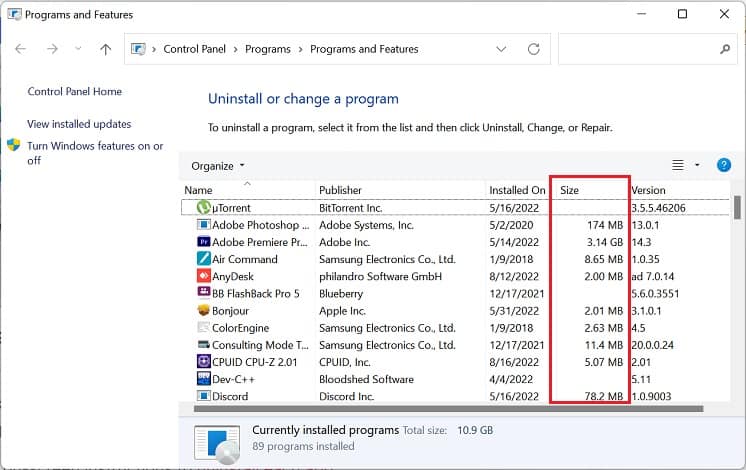Click the BB FlashBack Pro 5 icon
The width and height of the screenshot is (746, 470).
click(x=204, y=293)
